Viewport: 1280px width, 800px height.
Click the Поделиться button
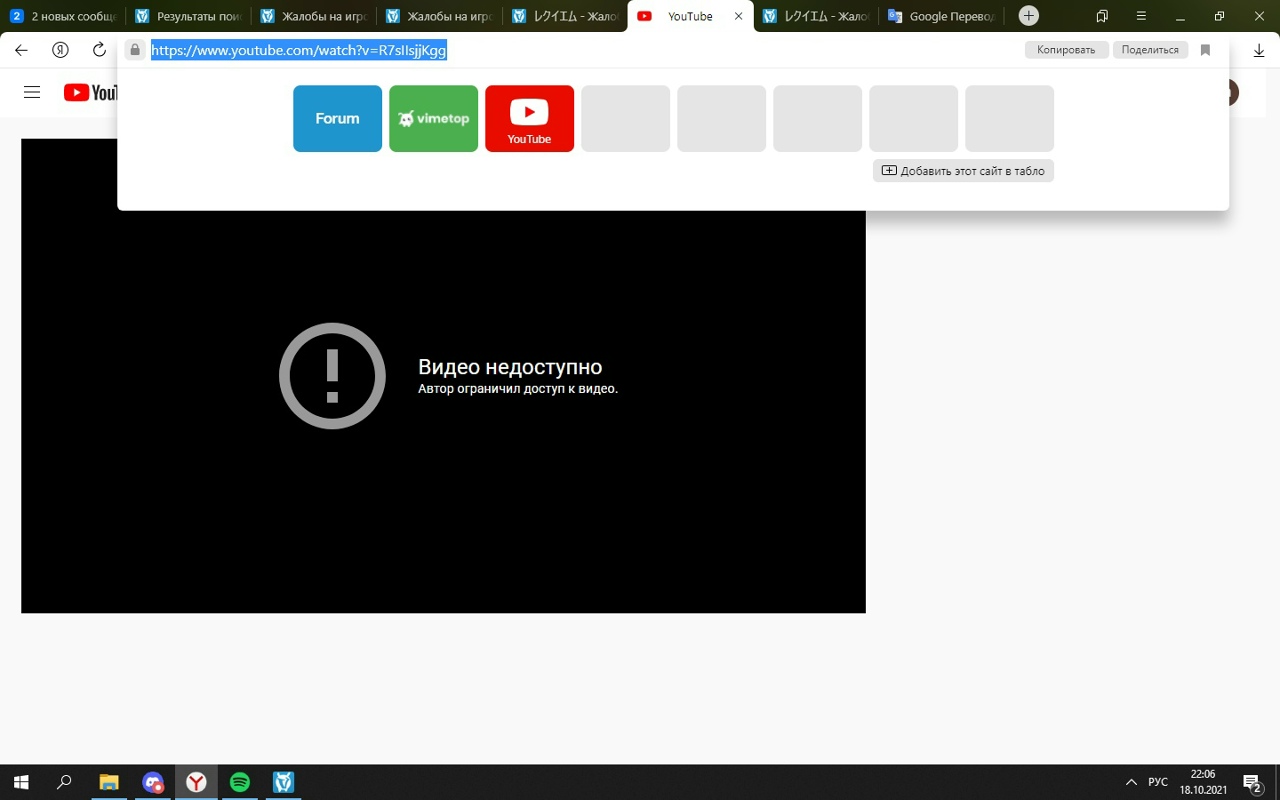tap(1150, 50)
